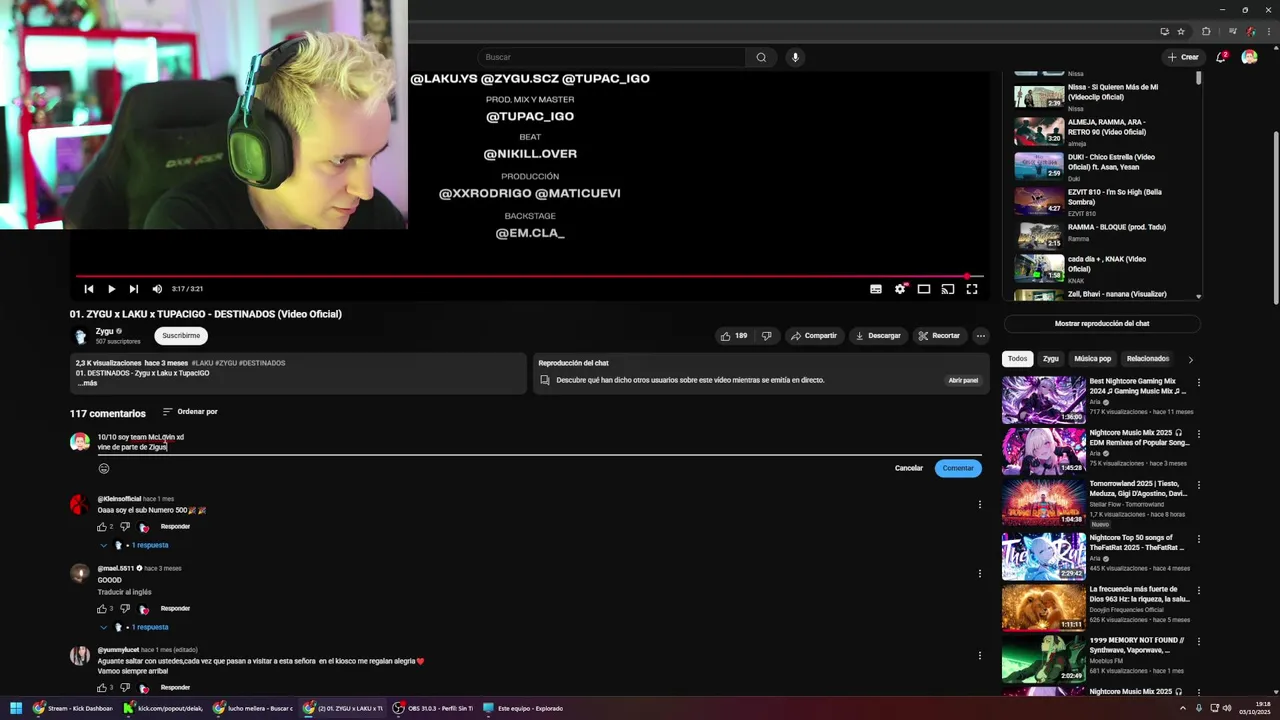Select the Zygu filter chip
This screenshot has height=720, width=1280.
coord(1051,358)
